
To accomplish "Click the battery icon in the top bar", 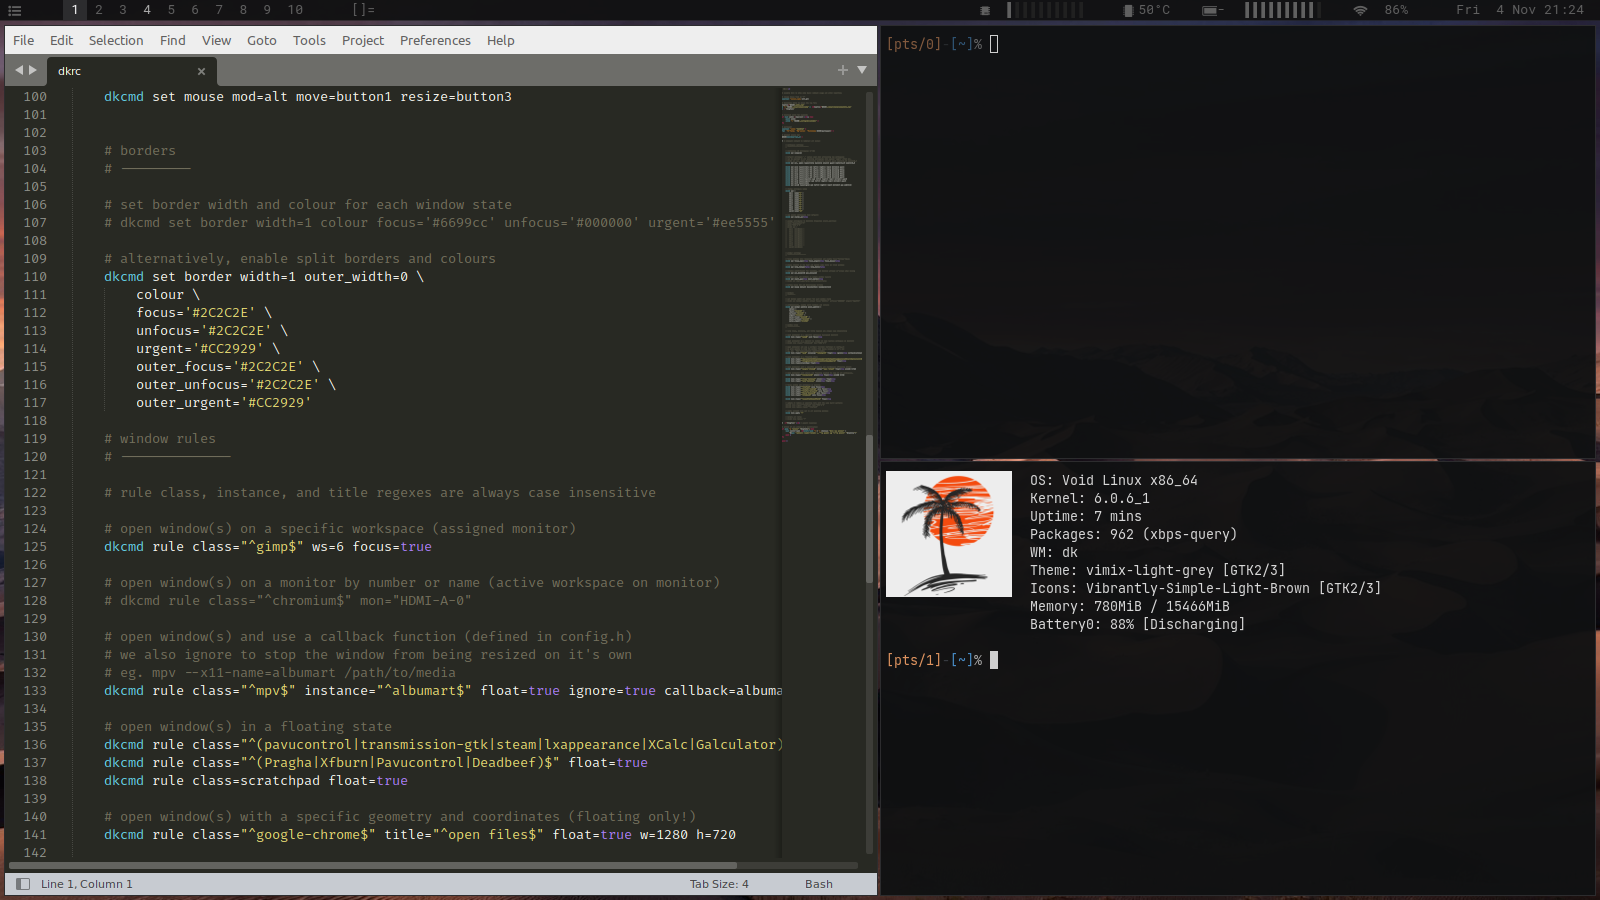I will click(1211, 10).
